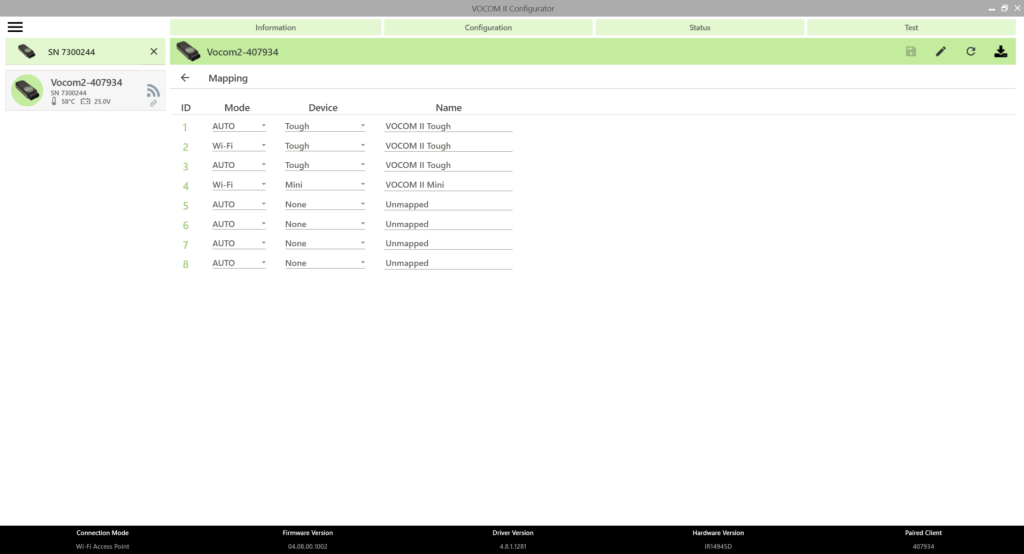Open Device dropdown for ID 2
The height and width of the screenshot is (554, 1024).
325,146
